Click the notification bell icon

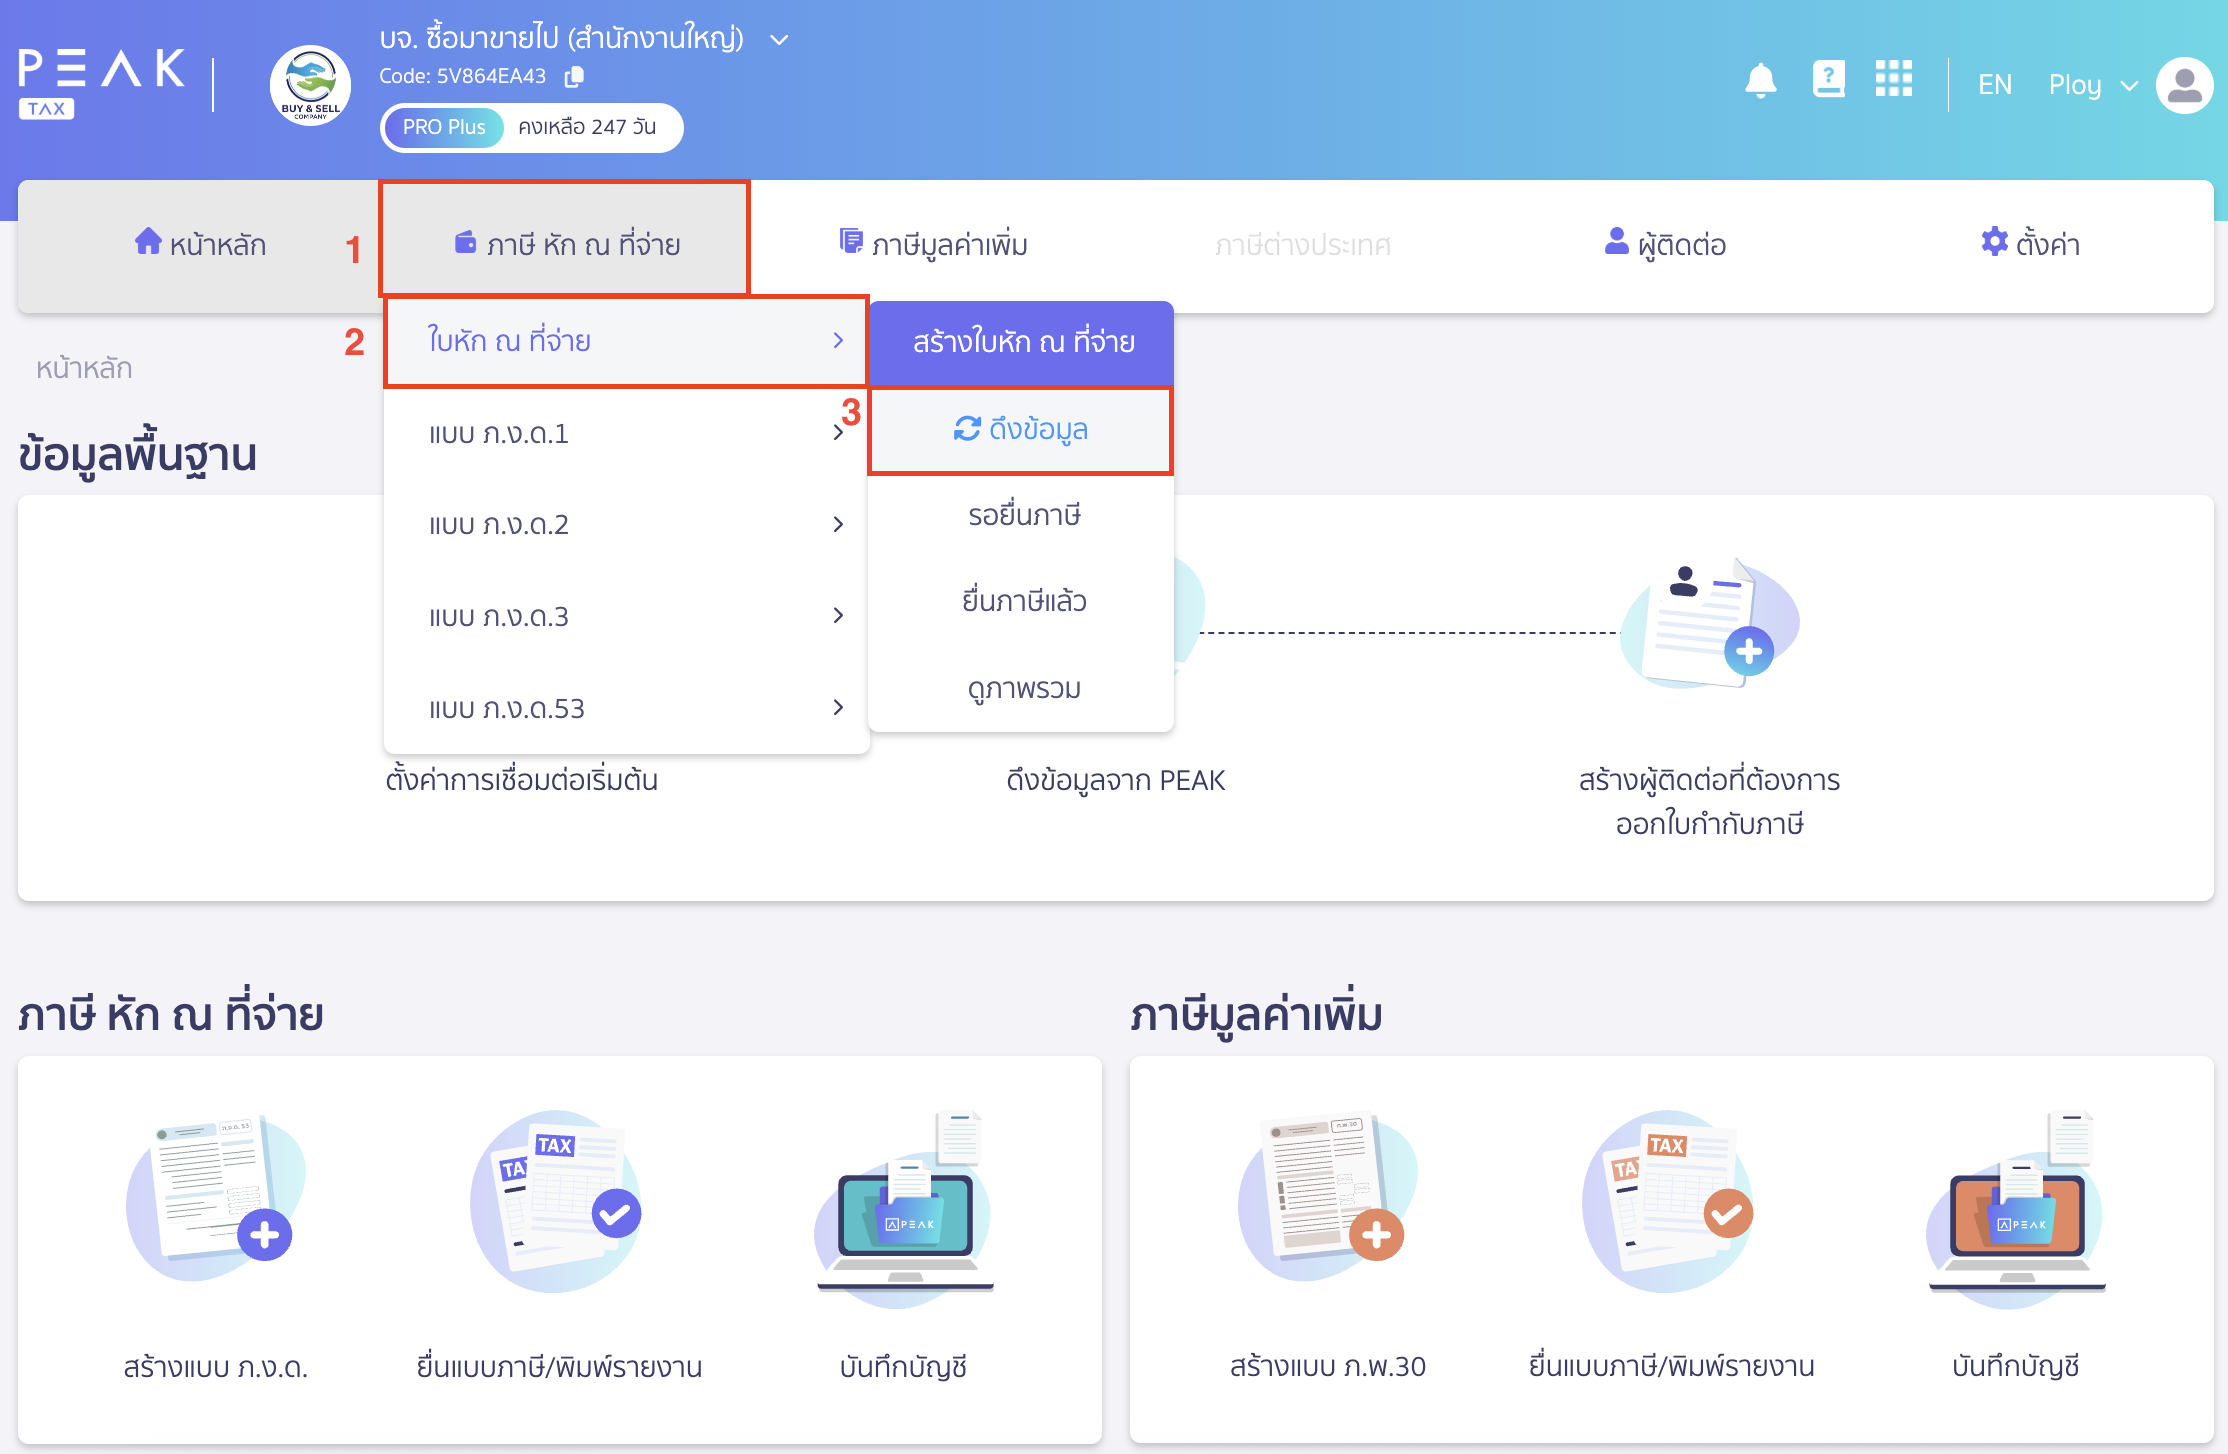[x=1762, y=82]
